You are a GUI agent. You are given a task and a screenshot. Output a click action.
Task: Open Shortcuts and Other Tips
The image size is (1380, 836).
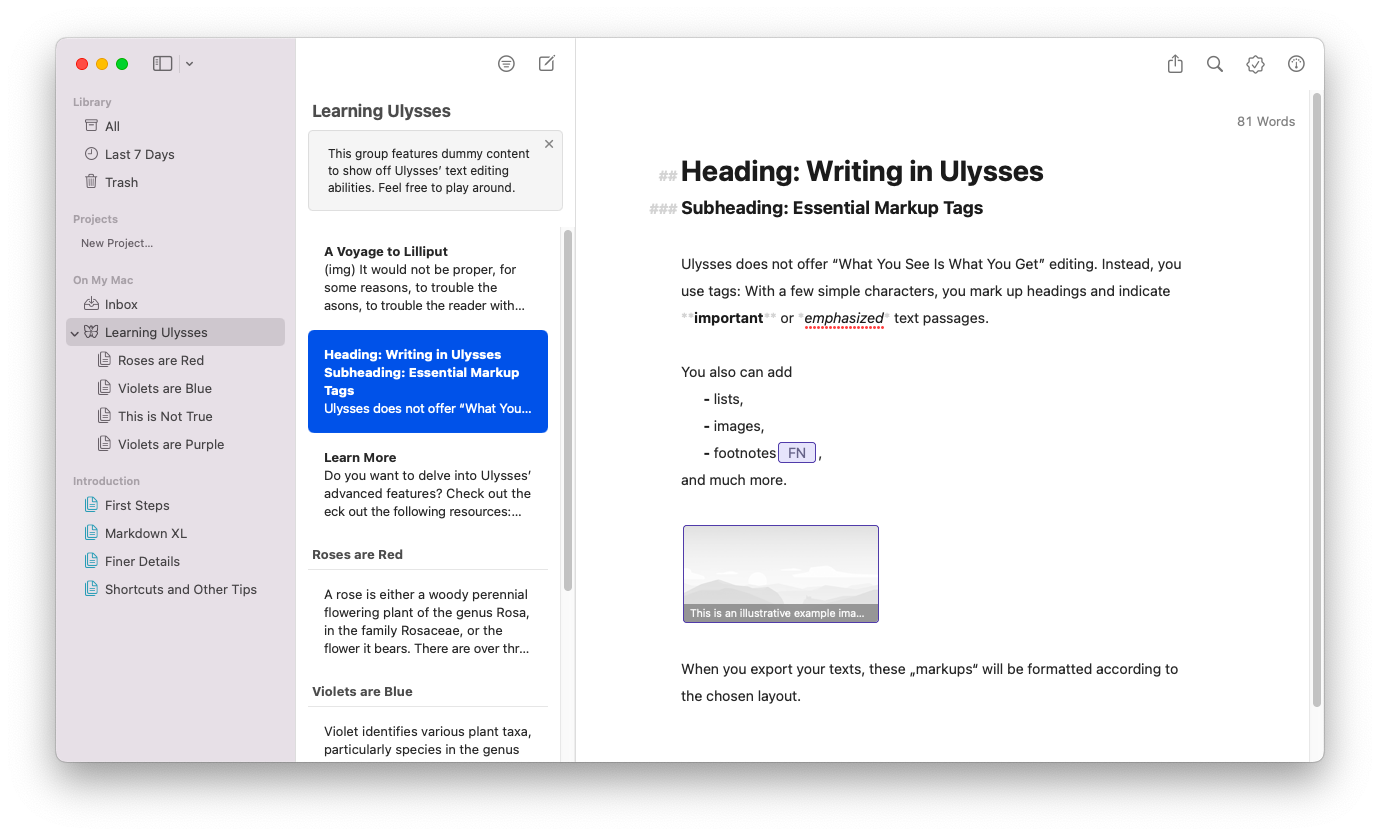coord(175,589)
